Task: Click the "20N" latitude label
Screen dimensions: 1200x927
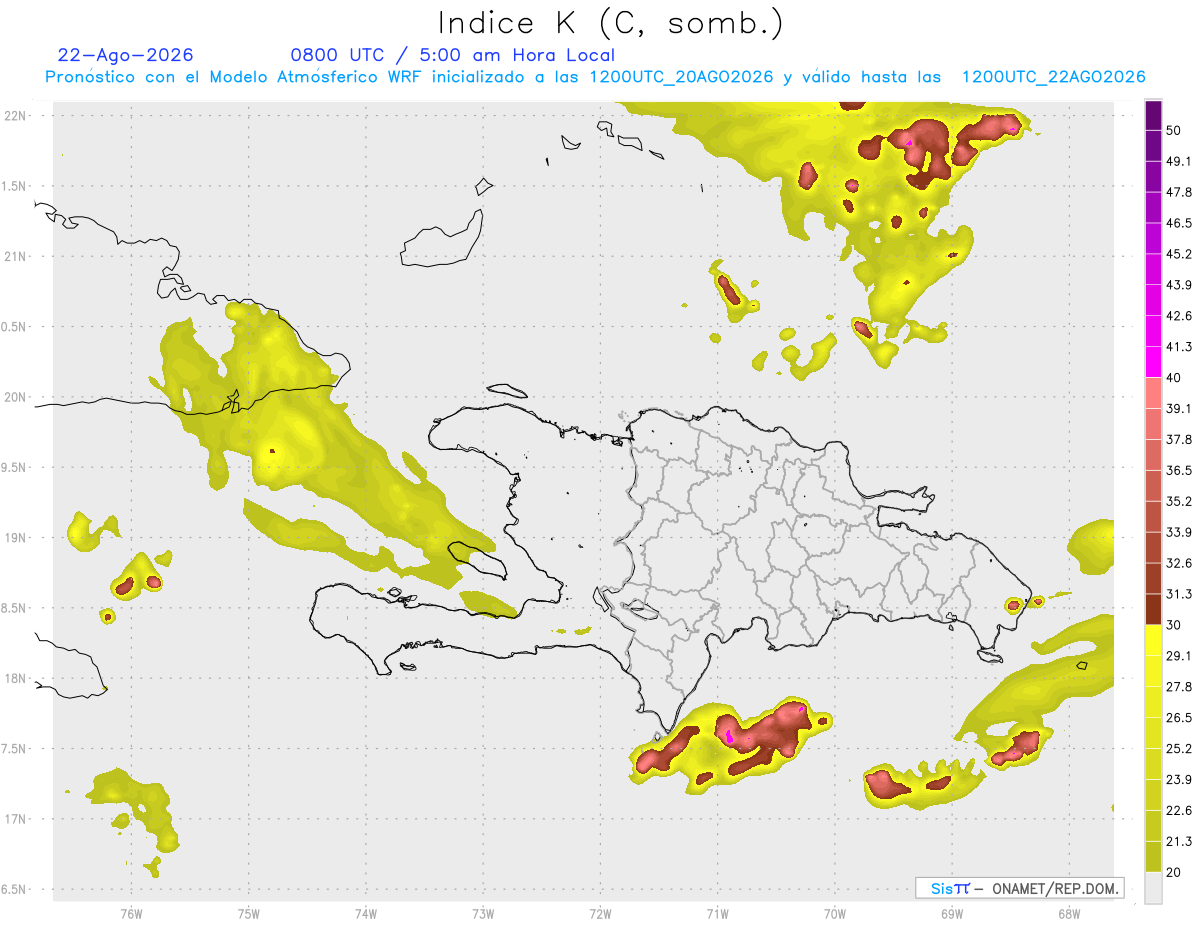Action: pyautogui.click(x=15, y=397)
